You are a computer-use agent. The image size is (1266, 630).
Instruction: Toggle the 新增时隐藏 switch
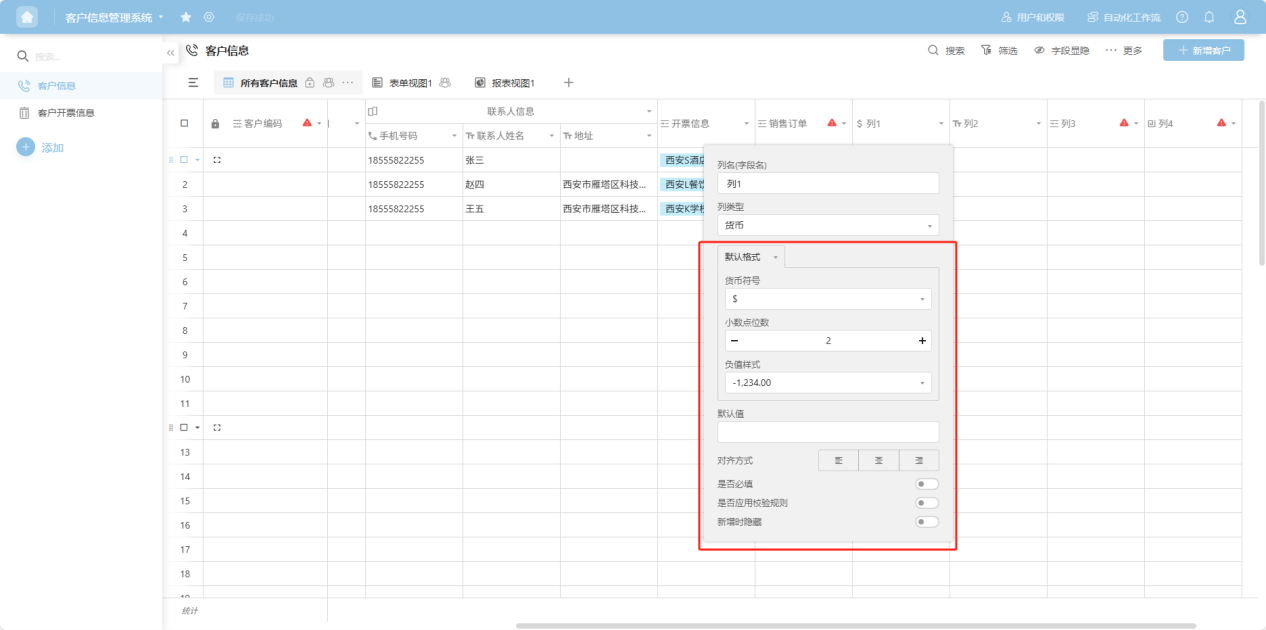(927, 521)
